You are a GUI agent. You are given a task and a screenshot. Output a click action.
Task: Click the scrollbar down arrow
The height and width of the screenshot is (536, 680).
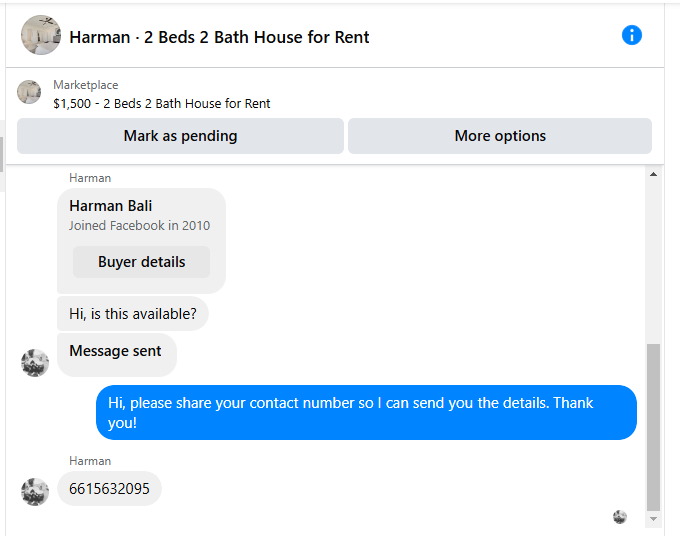point(653,519)
